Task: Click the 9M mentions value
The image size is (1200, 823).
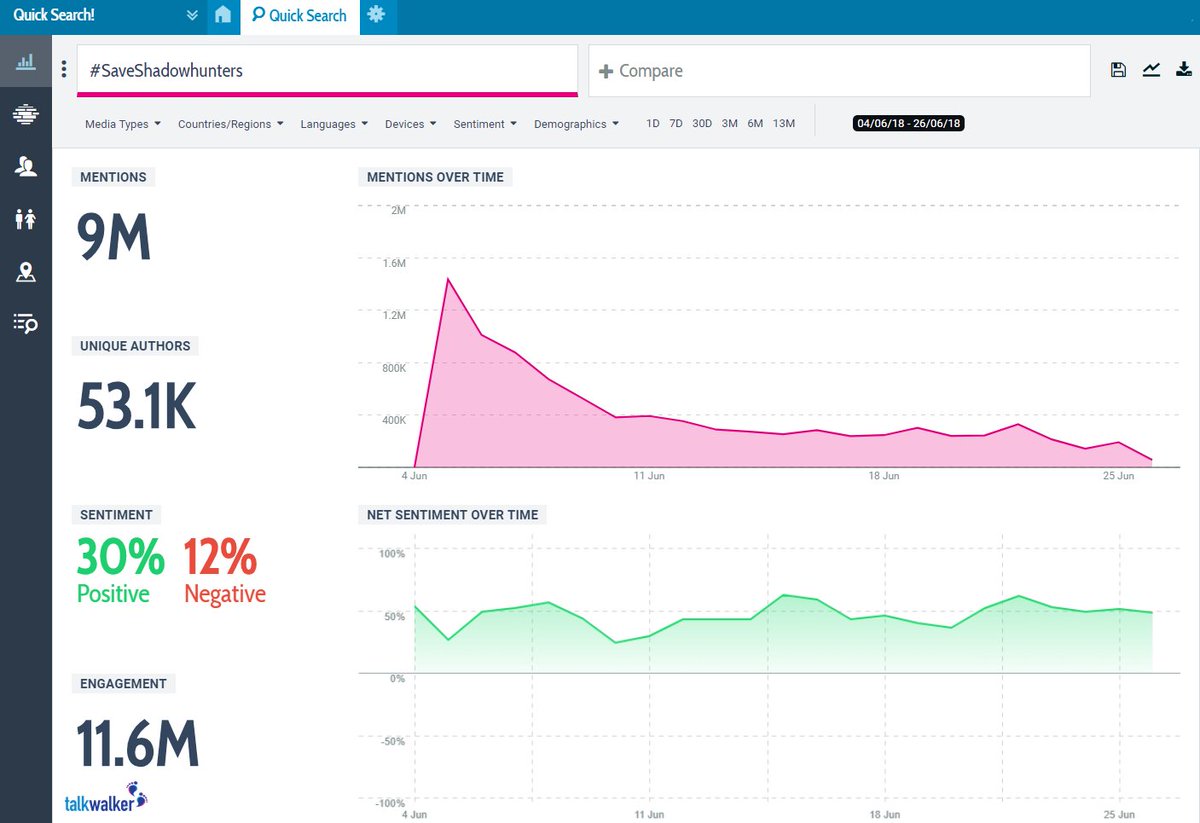Action: tap(114, 238)
